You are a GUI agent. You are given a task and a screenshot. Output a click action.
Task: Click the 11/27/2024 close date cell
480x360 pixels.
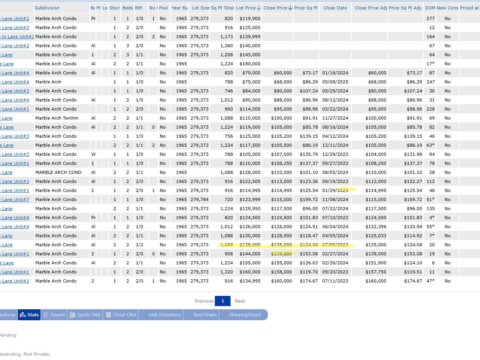coord(335,118)
